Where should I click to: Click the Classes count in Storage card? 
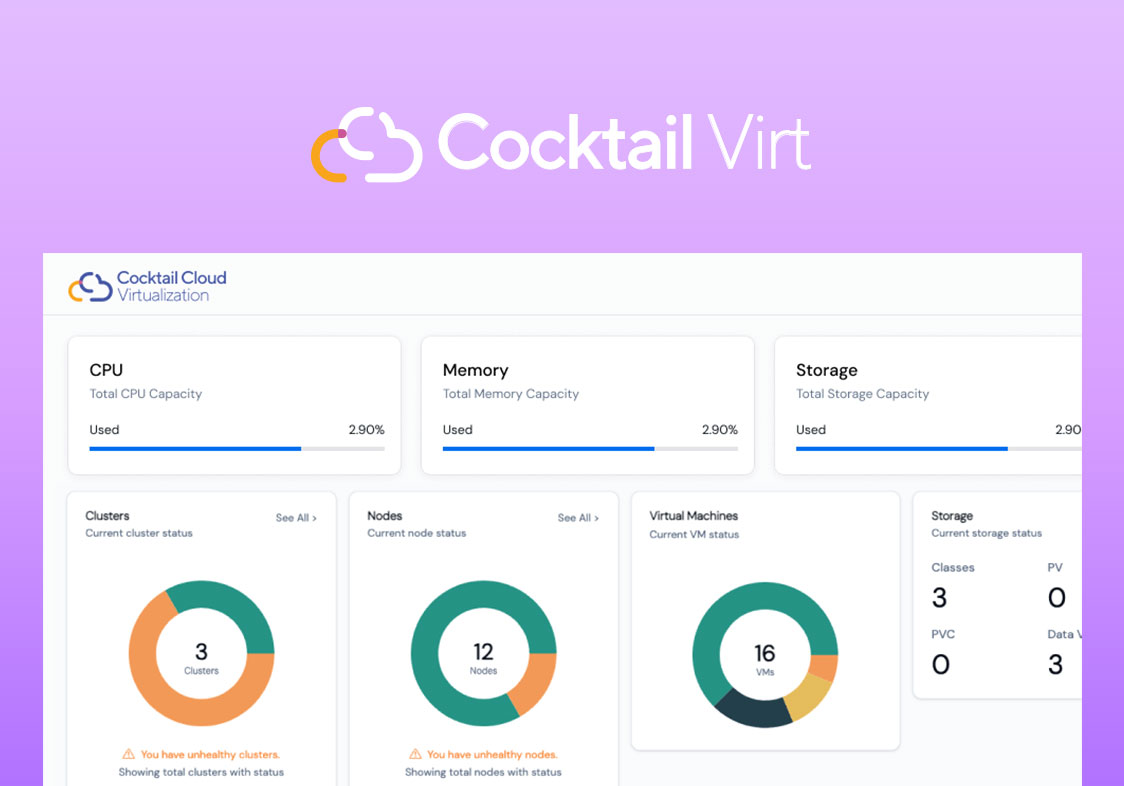click(x=939, y=598)
